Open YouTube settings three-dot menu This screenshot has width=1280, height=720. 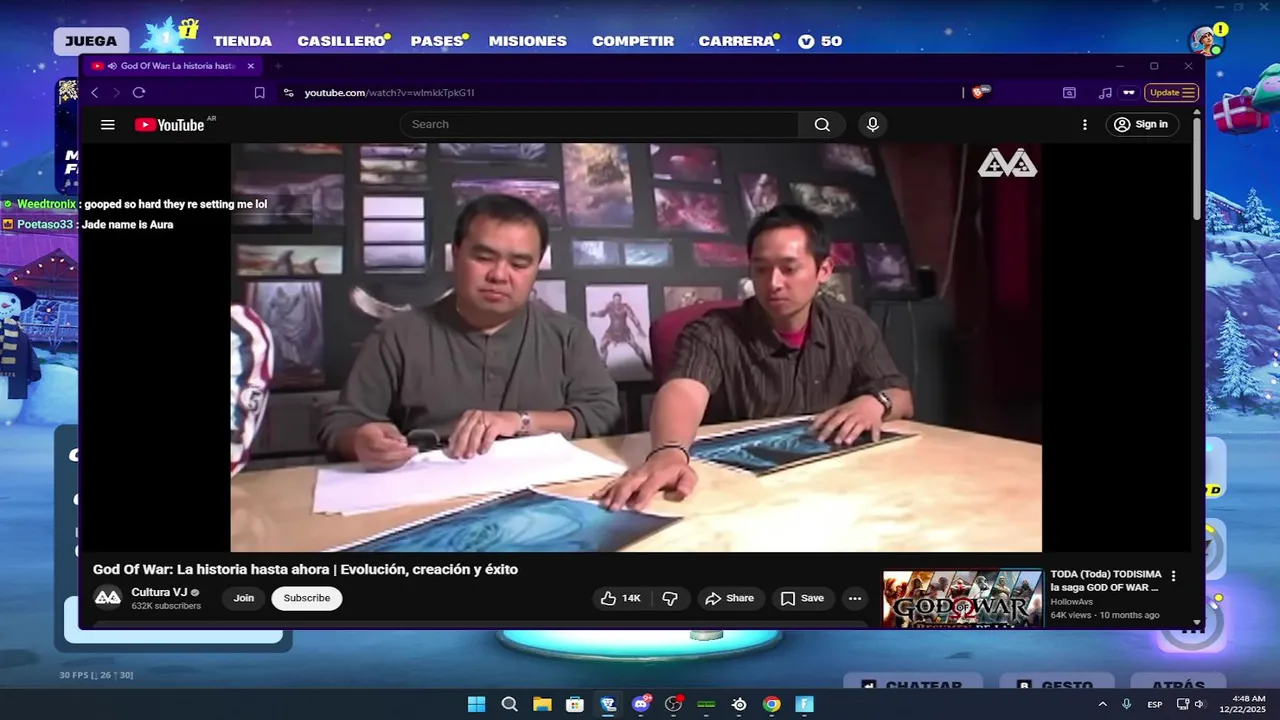click(x=1085, y=125)
